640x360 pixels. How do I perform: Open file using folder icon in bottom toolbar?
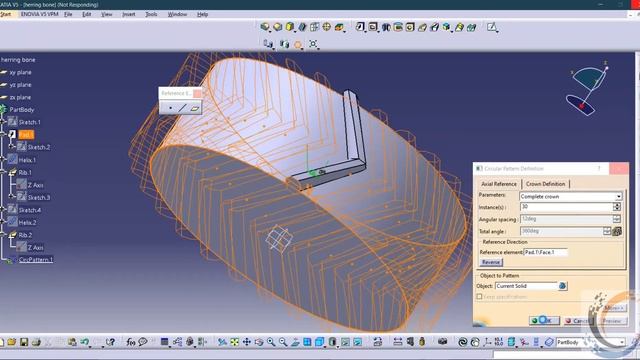point(11,342)
